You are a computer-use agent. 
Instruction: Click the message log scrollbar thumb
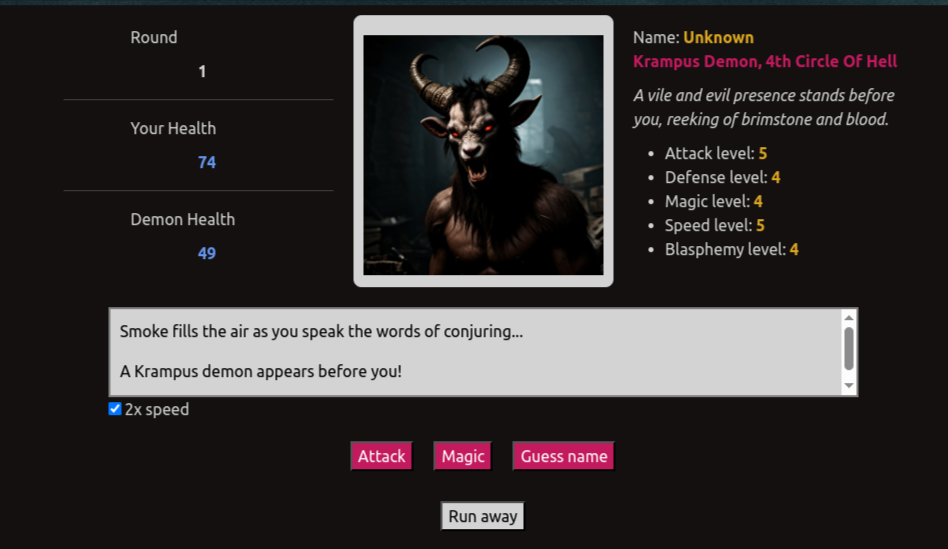[x=849, y=348]
